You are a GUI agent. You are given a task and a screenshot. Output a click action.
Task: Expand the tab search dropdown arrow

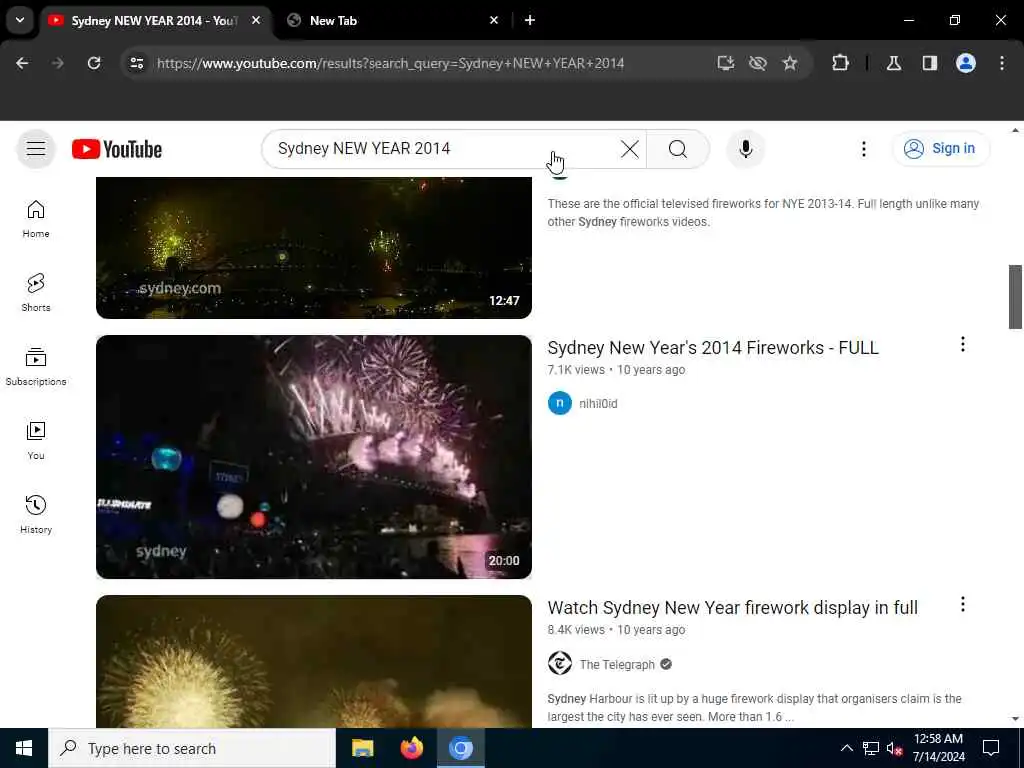[20, 20]
